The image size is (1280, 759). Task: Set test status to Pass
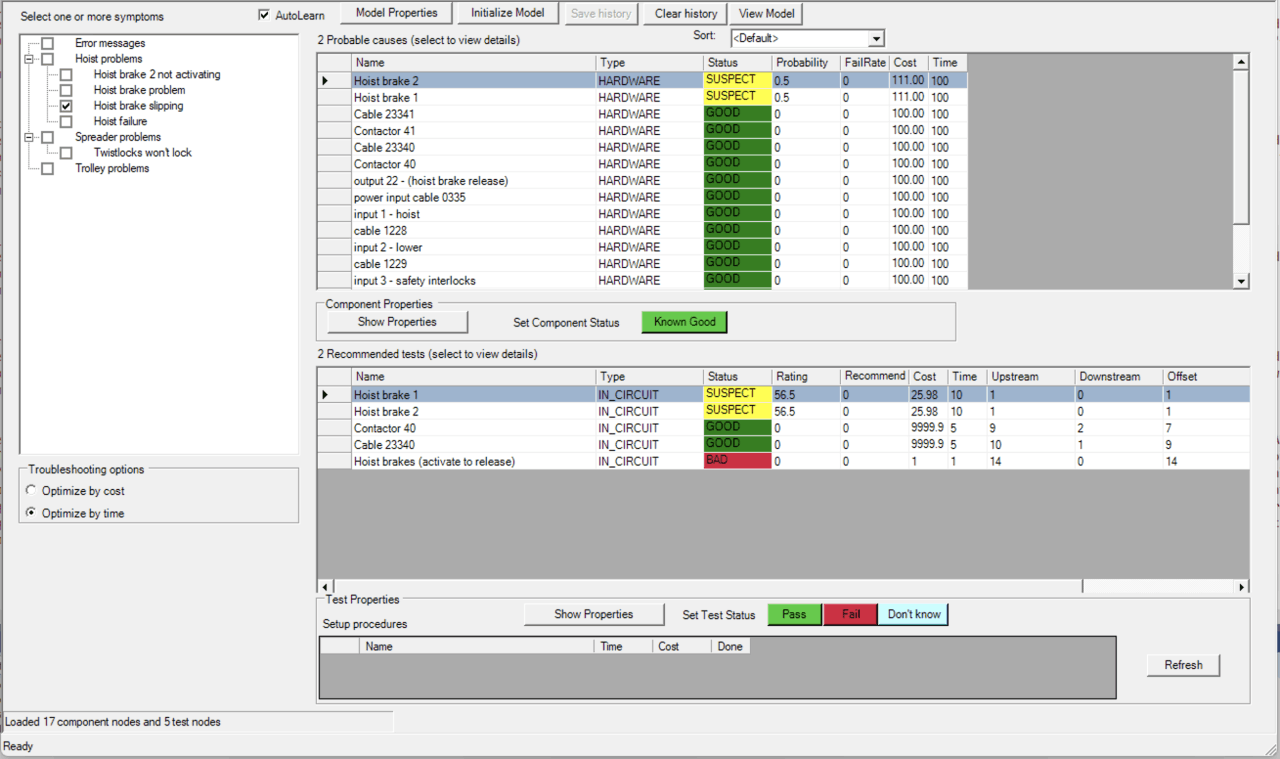pos(794,614)
